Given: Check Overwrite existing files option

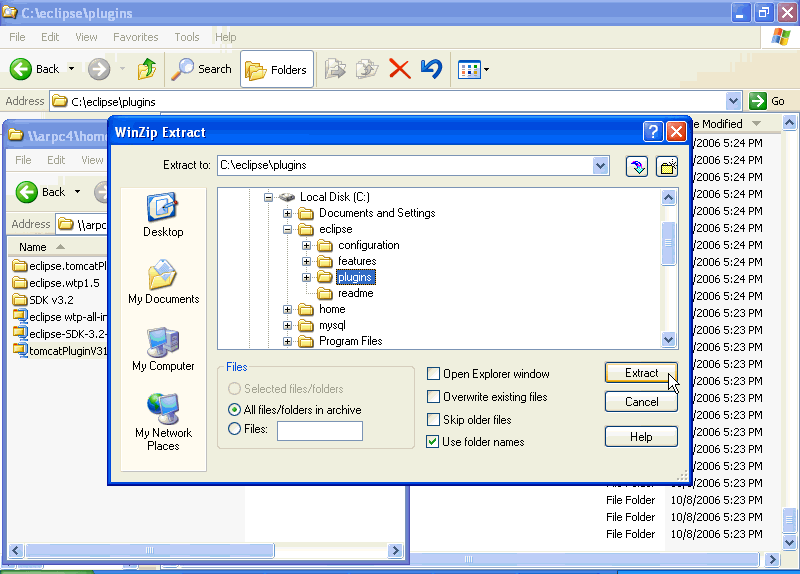Looking at the screenshot, I should pos(434,397).
